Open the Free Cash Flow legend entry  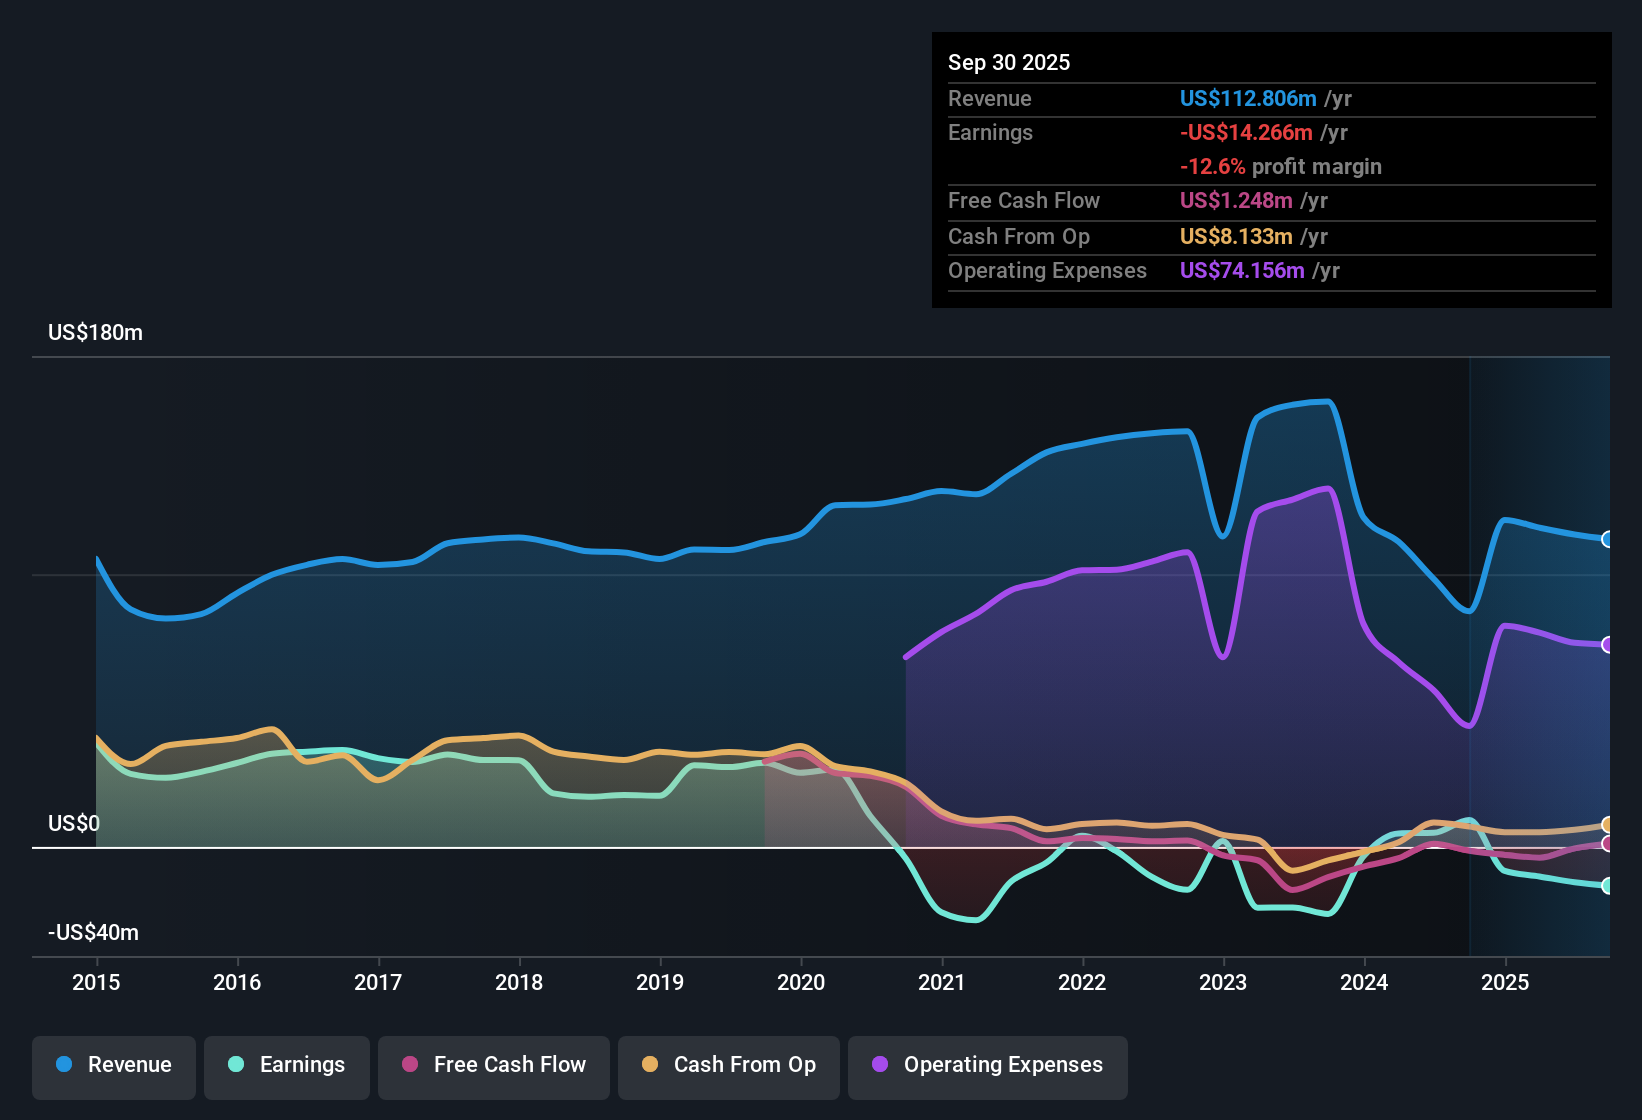493,1065
